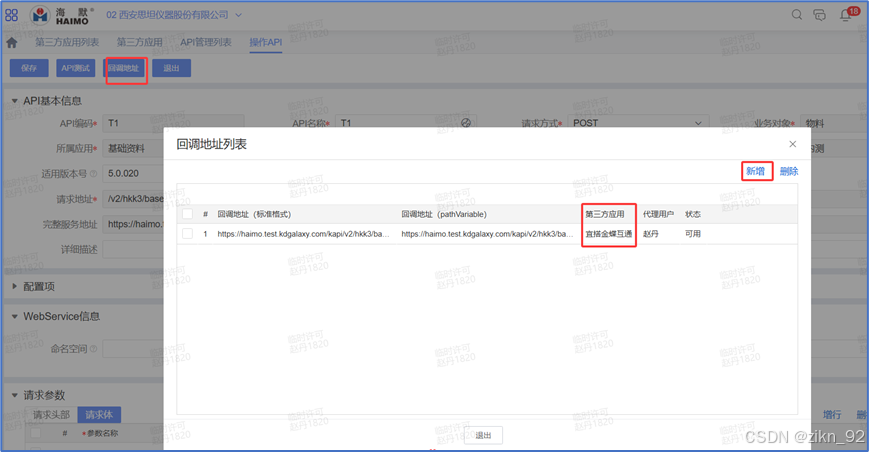Click 删除 in callback list dialog

(789, 171)
